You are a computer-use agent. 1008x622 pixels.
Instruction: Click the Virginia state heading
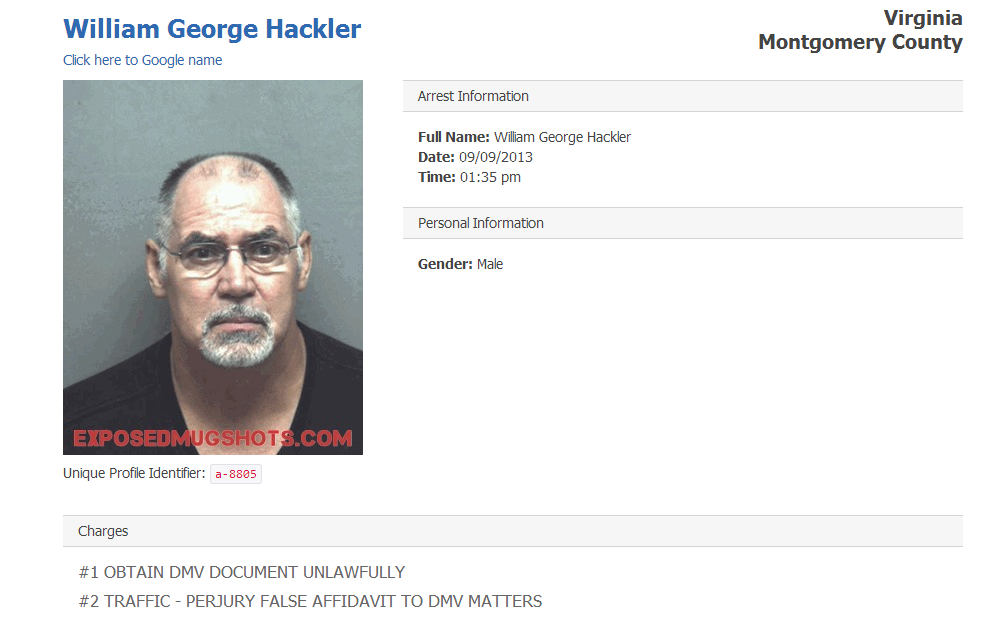pyautogui.click(x=923, y=18)
